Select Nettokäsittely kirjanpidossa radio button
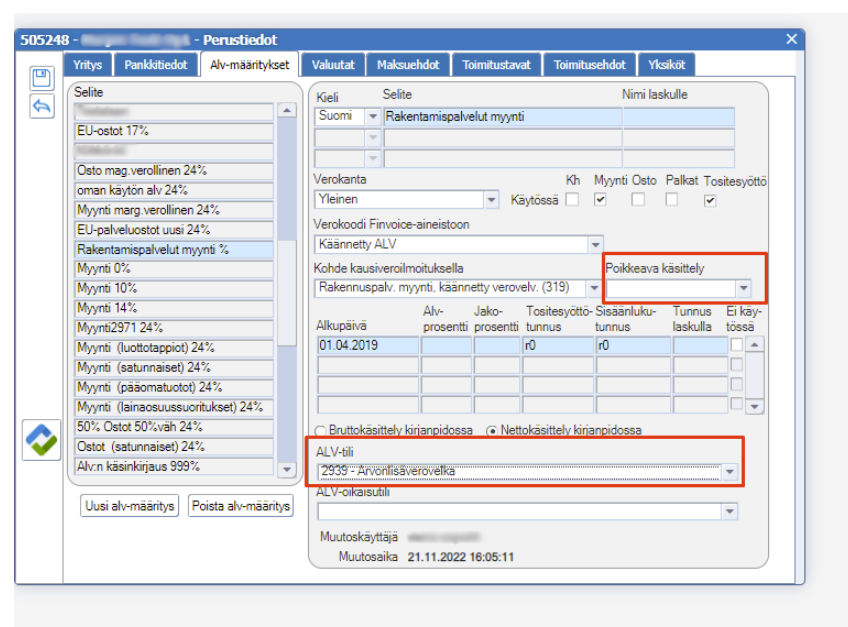 pos(492,431)
